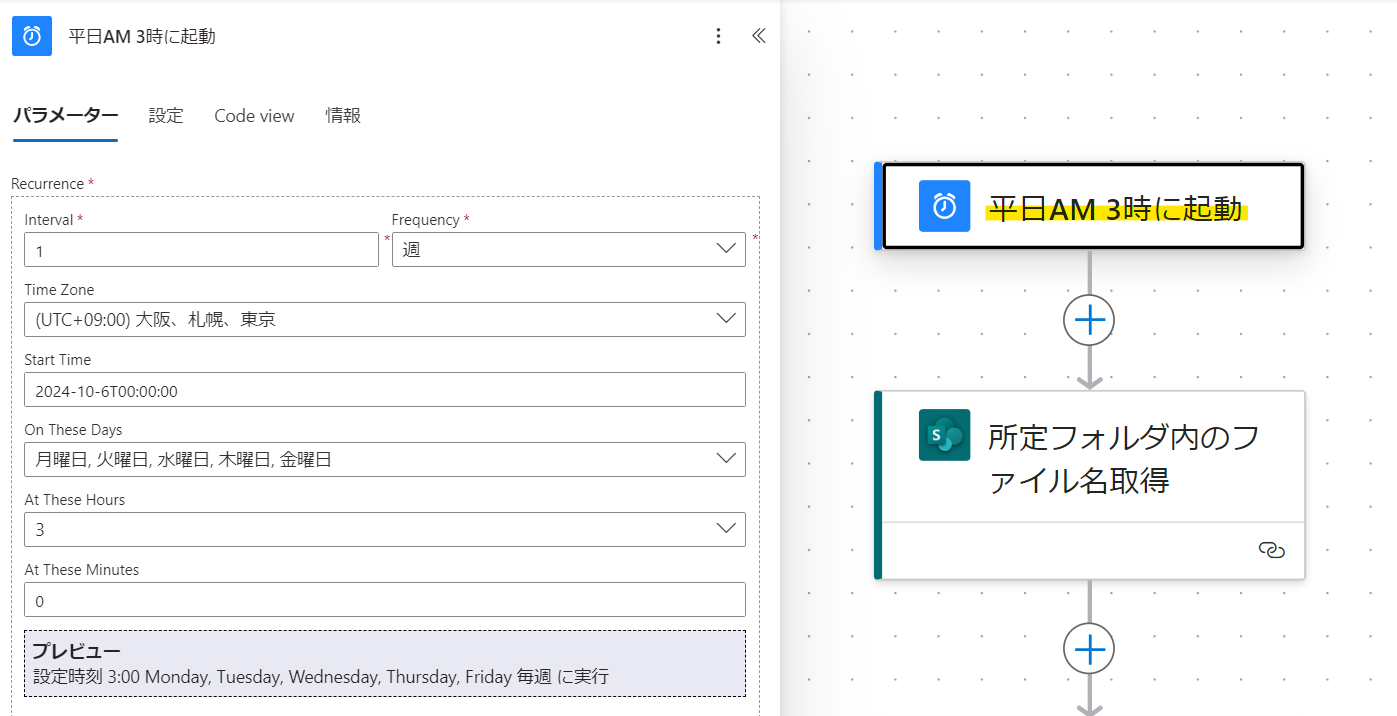Insert an action with the plus below the SharePoint card
1397x716 pixels.
point(1089,650)
